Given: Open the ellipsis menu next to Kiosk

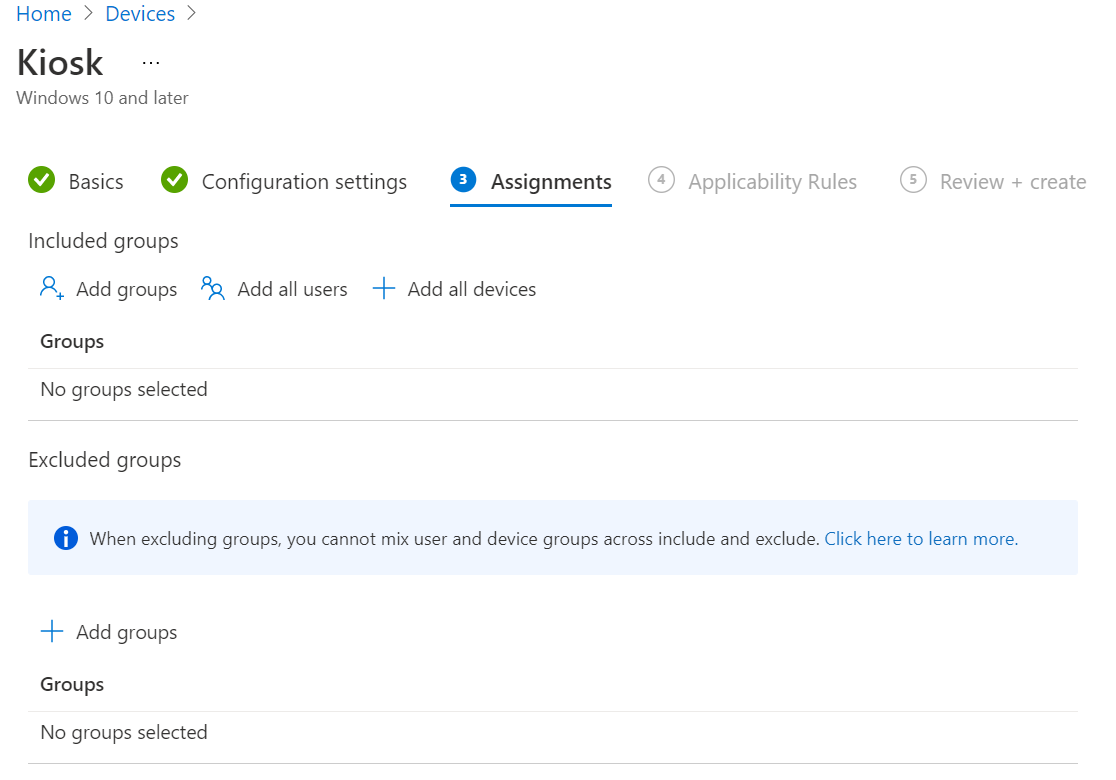Looking at the screenshot, I should point(151,62).
